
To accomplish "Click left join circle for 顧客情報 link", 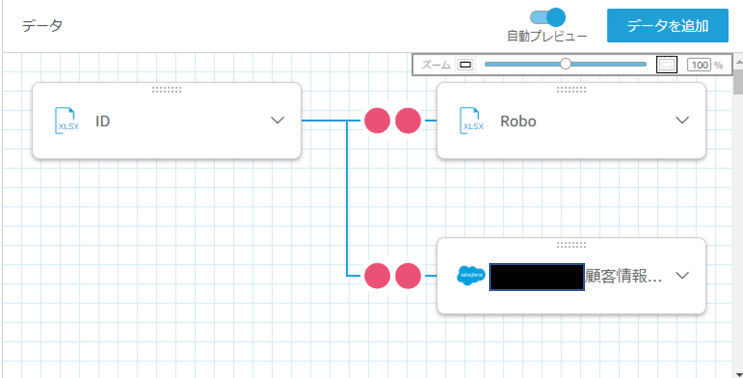I will [377, 276].
